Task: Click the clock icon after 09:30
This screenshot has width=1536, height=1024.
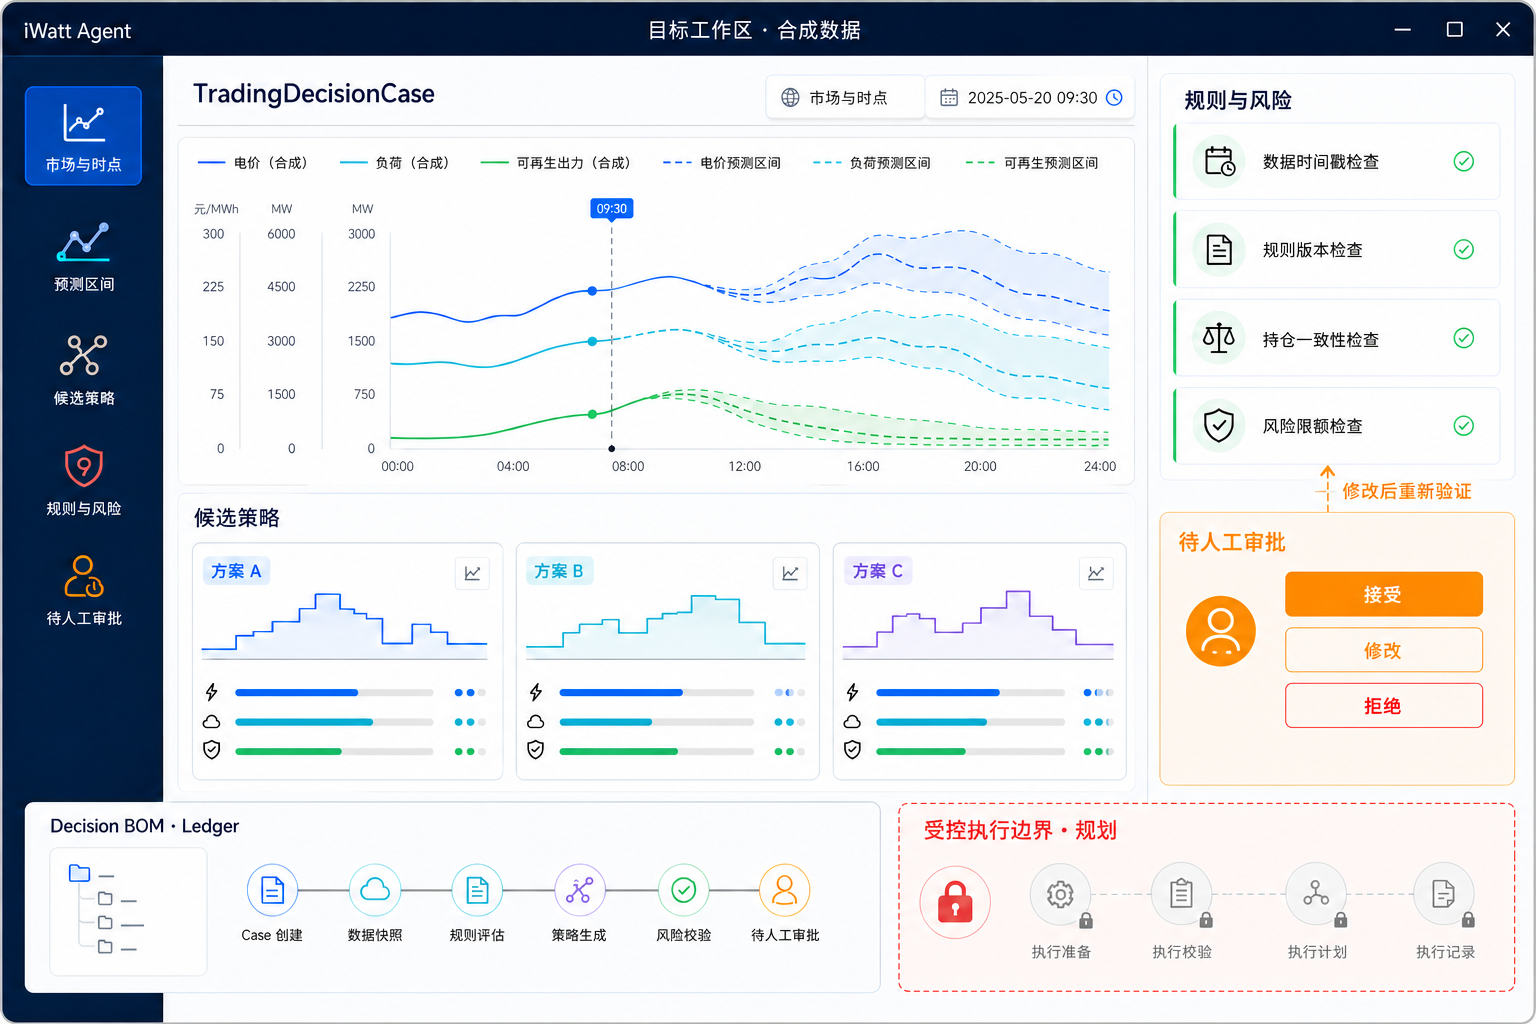Action: point(1114,98)
